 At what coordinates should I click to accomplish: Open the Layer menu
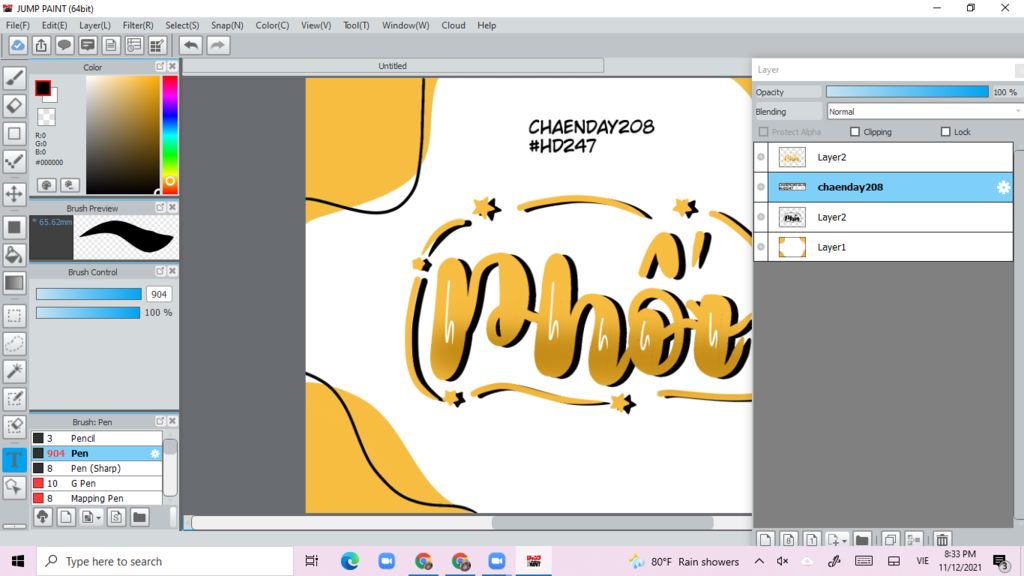(95, 25)
